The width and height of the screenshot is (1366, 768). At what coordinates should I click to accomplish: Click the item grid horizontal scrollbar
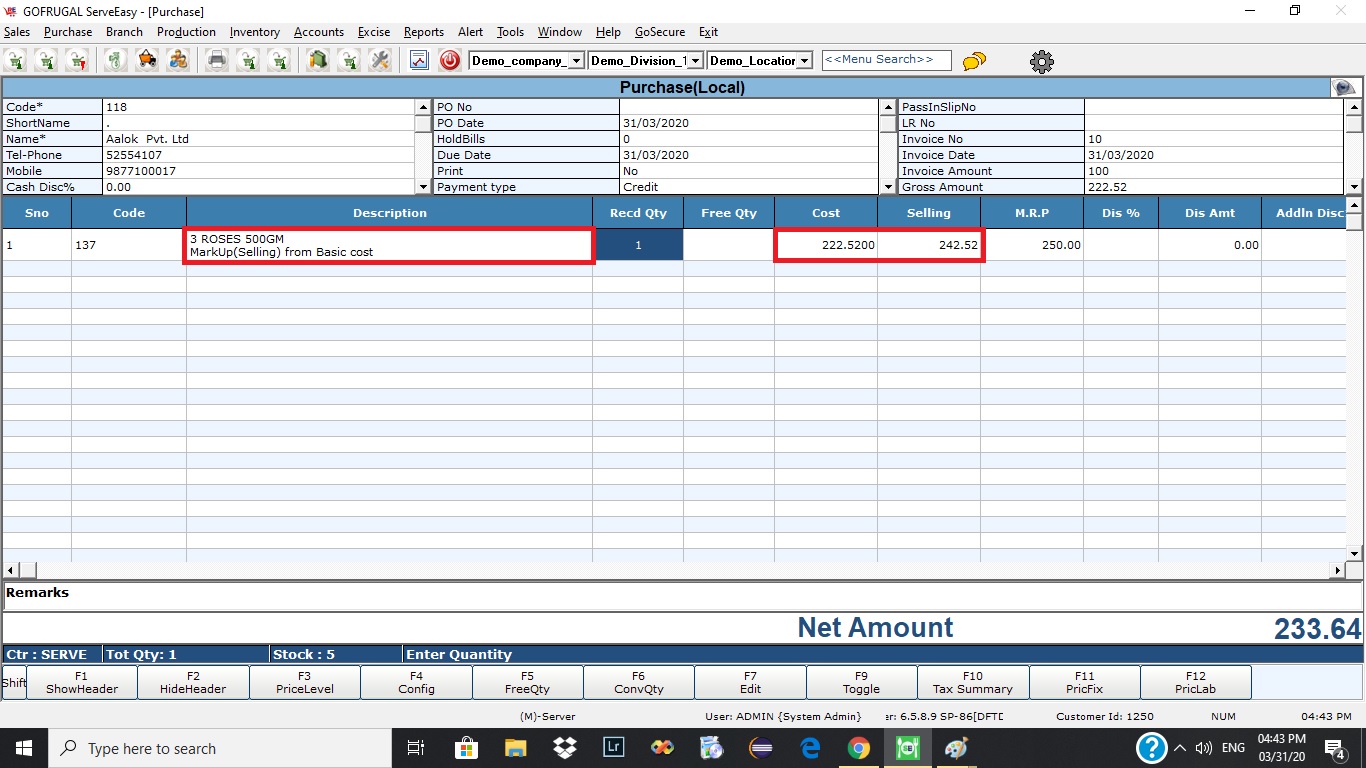coord(675,570)
